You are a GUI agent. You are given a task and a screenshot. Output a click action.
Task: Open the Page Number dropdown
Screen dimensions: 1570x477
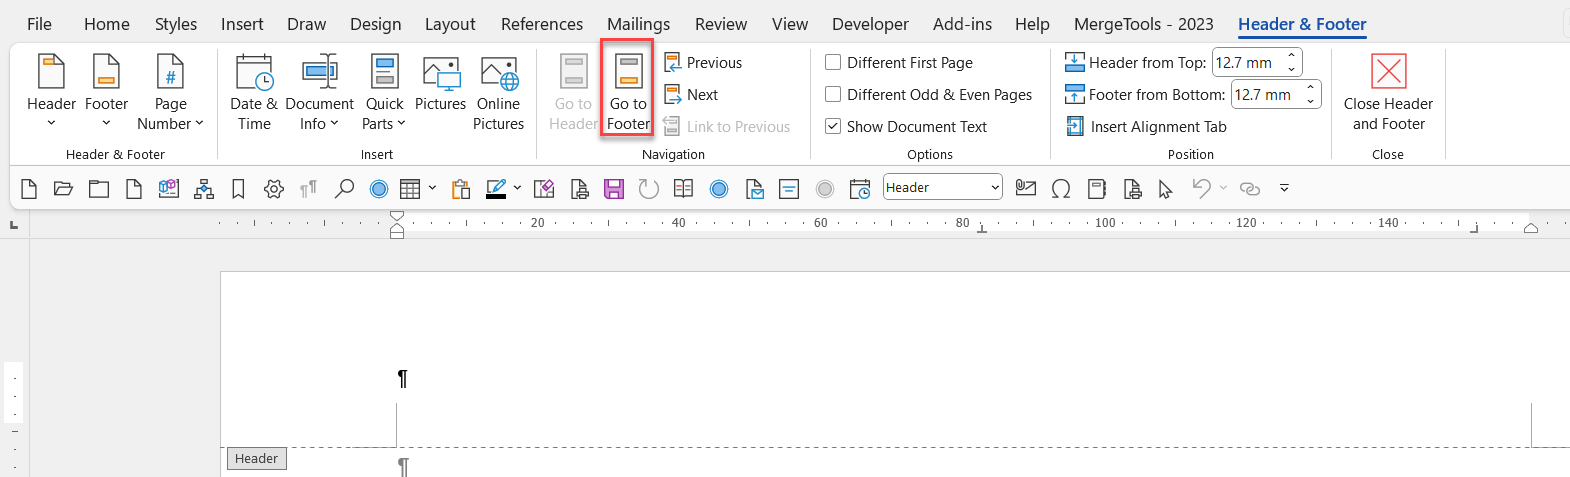[170, 93]
